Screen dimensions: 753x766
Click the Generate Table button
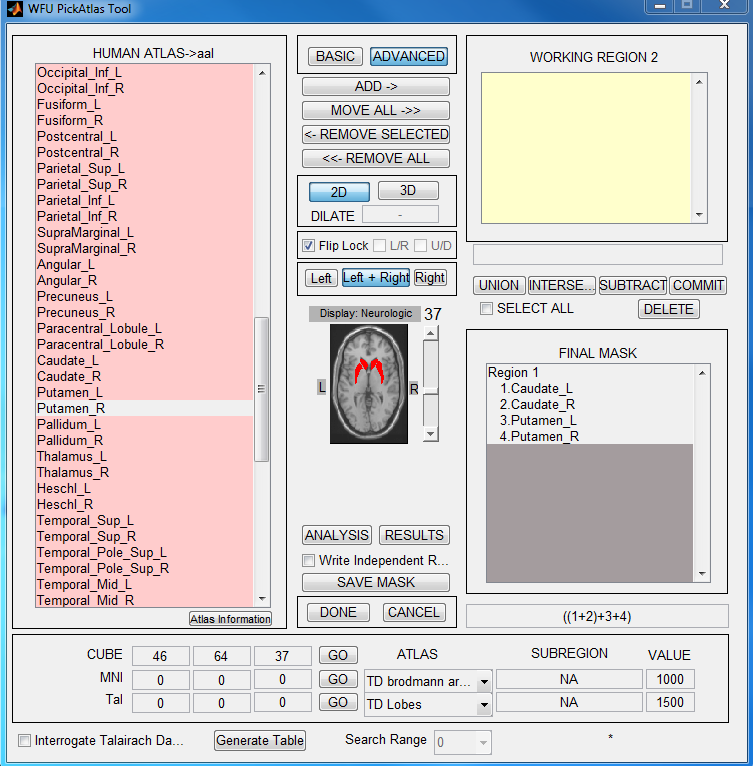click(x=260, y=740)
